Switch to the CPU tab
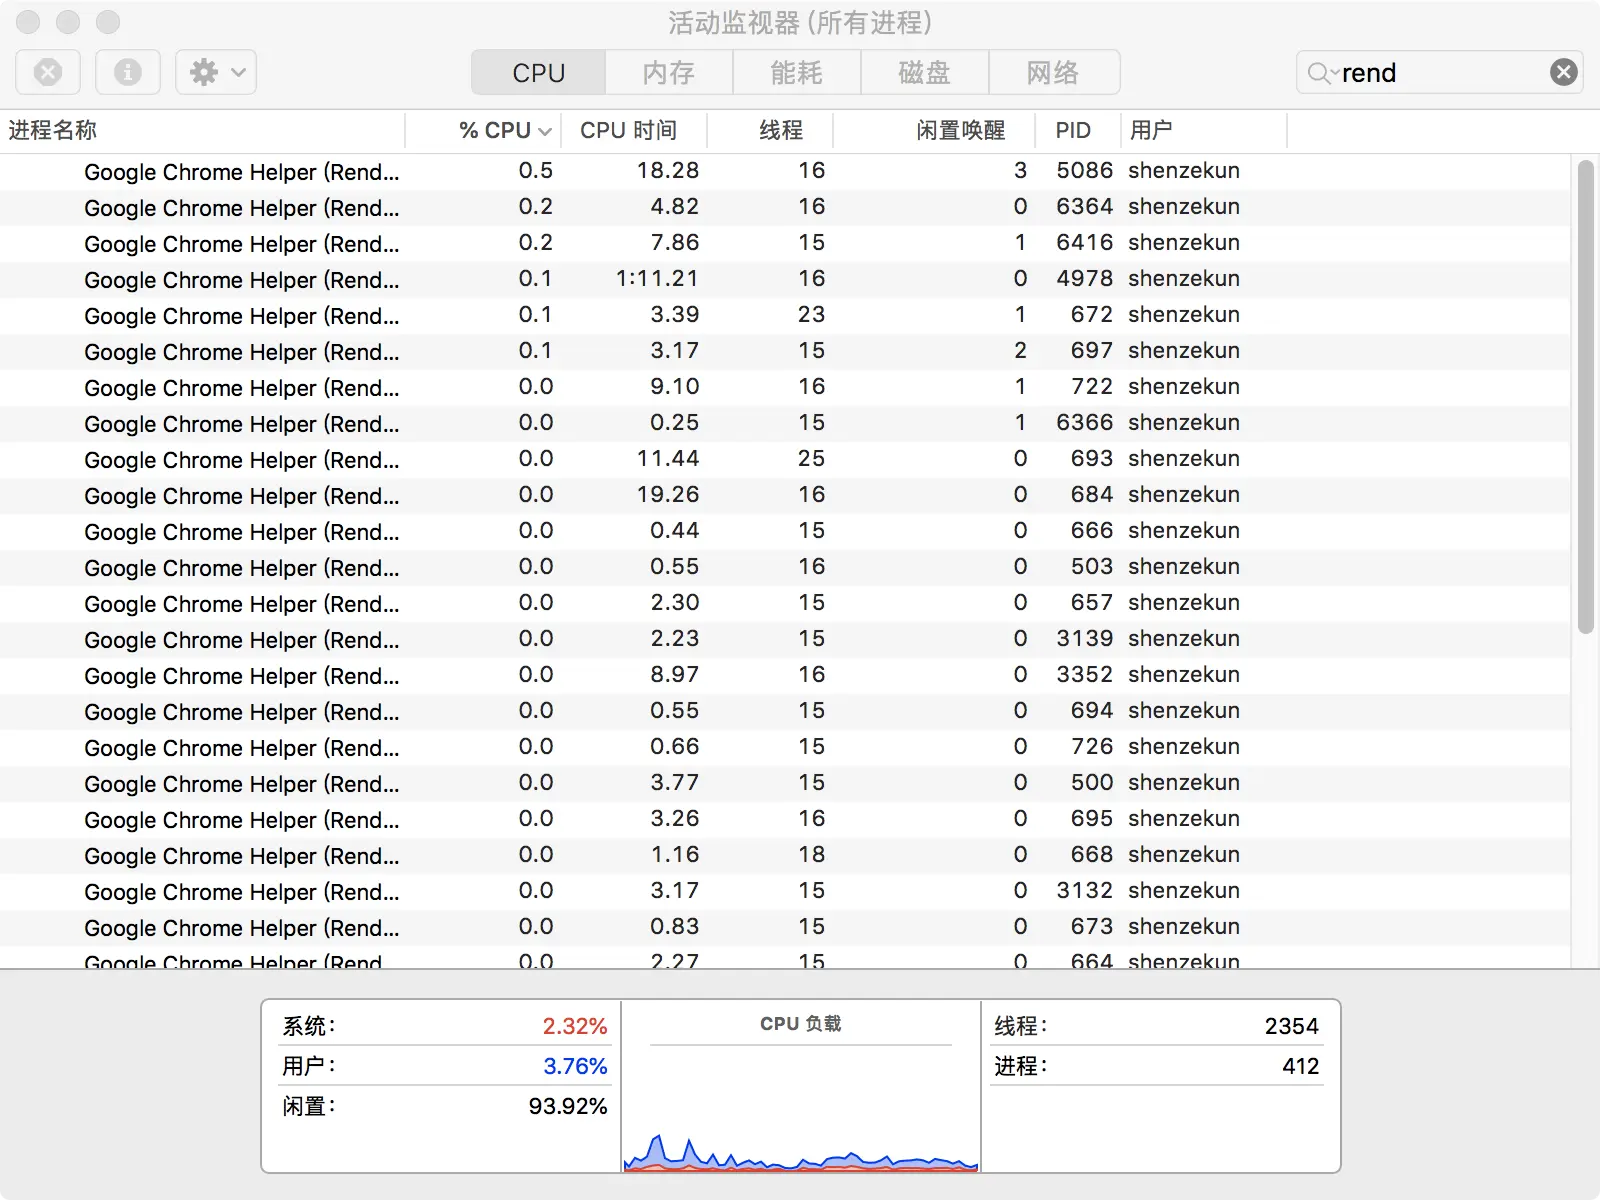The height and width of the screenshot is (1200, 1600). click(x=538, y=72)
